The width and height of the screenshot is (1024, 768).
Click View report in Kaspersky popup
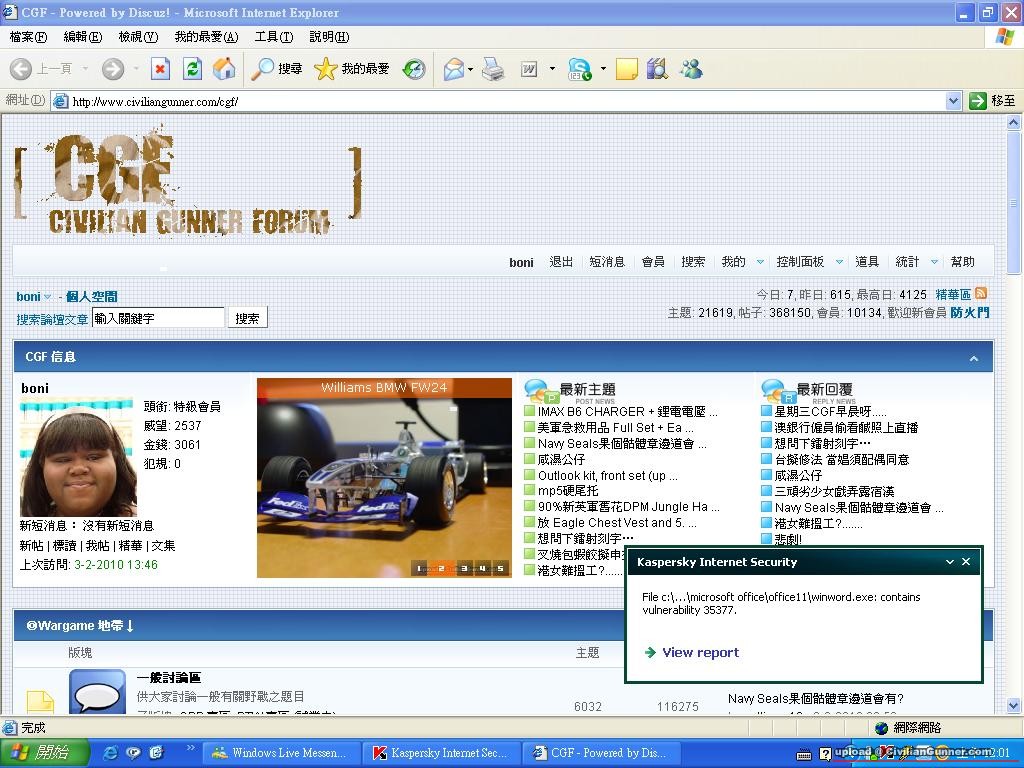tap(700, 652)
